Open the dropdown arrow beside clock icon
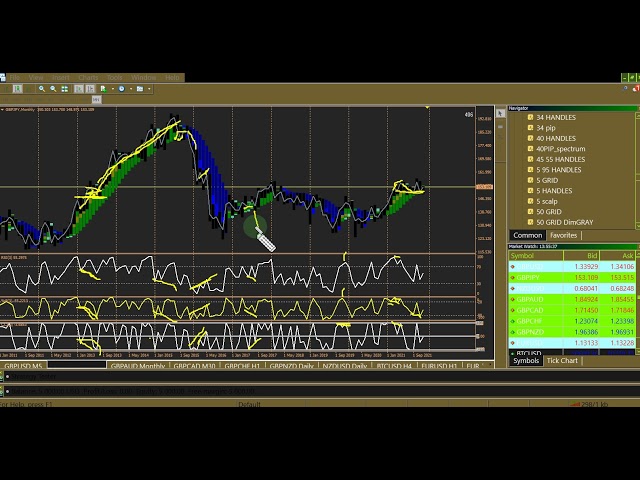This screenshot has height=480, width=640. click(x=131, y=89)
